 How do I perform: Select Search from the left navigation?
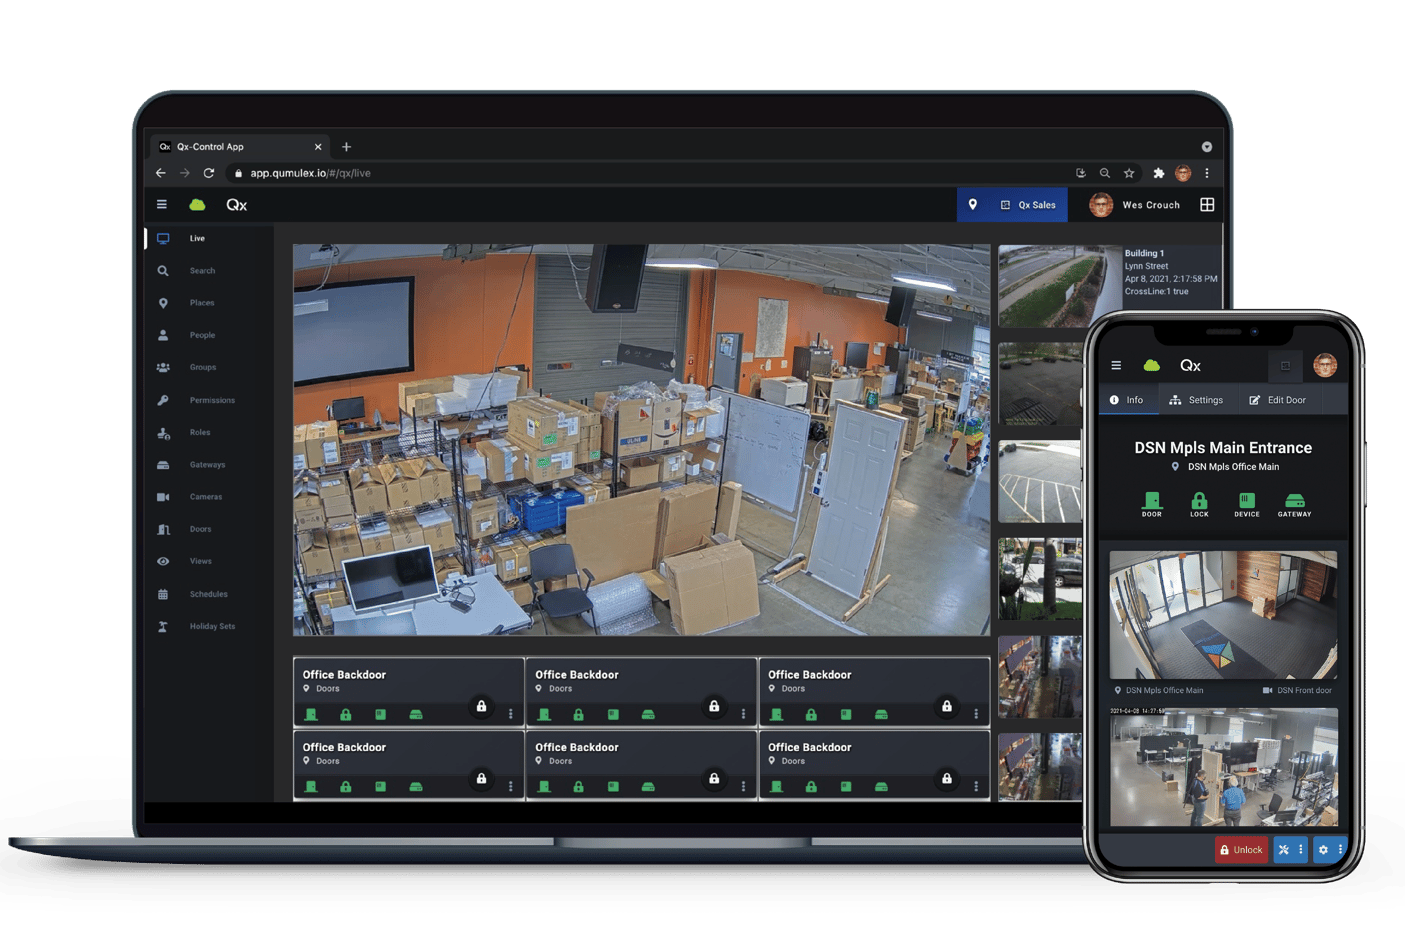click(x=202, y=270)
